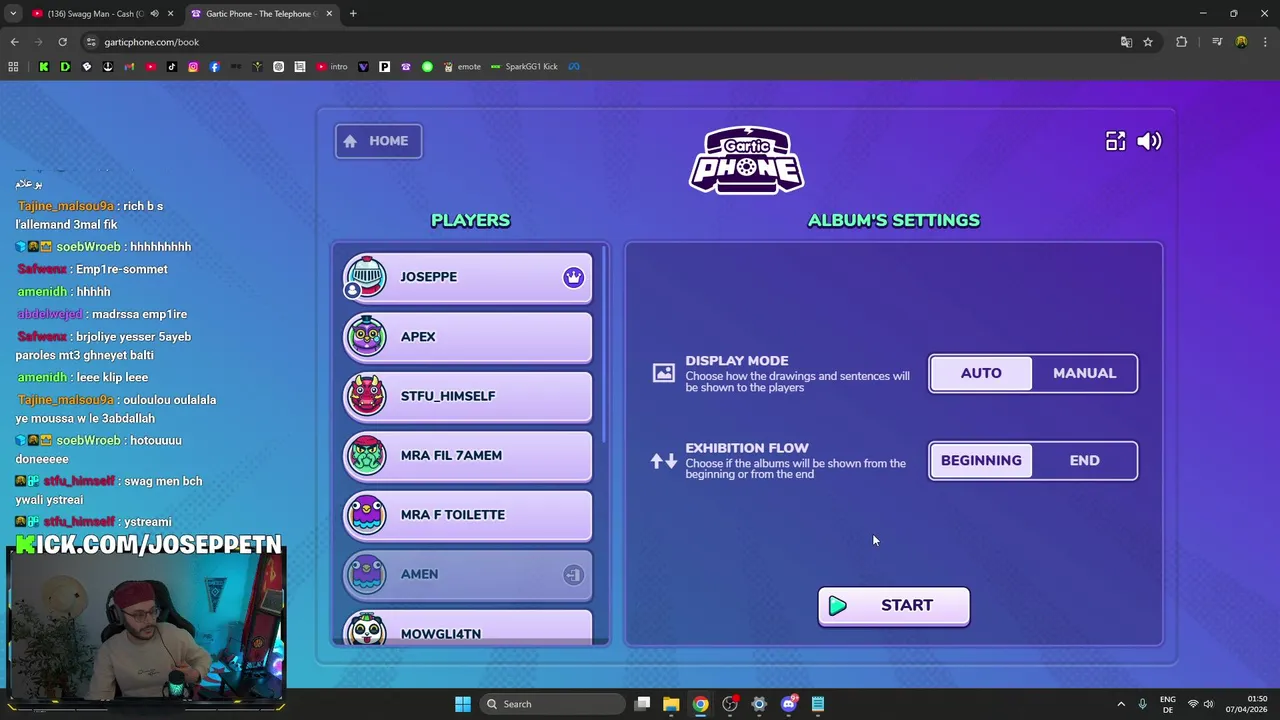The height and width of the screenshot is (720, 1280).
Task: Open a new browser tab
Action: pyautogui.click(x=353, y=14)
